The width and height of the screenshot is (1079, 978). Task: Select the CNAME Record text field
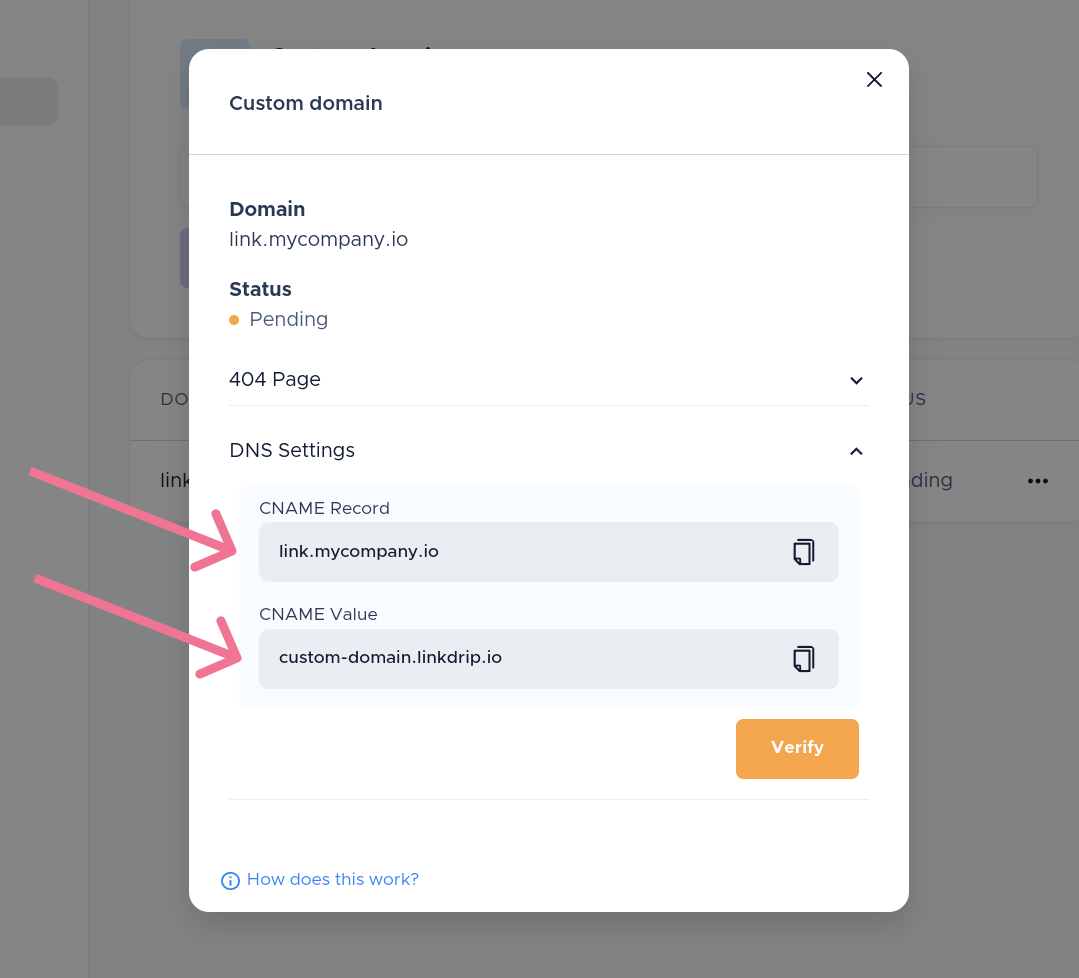[x=500, y=551]
